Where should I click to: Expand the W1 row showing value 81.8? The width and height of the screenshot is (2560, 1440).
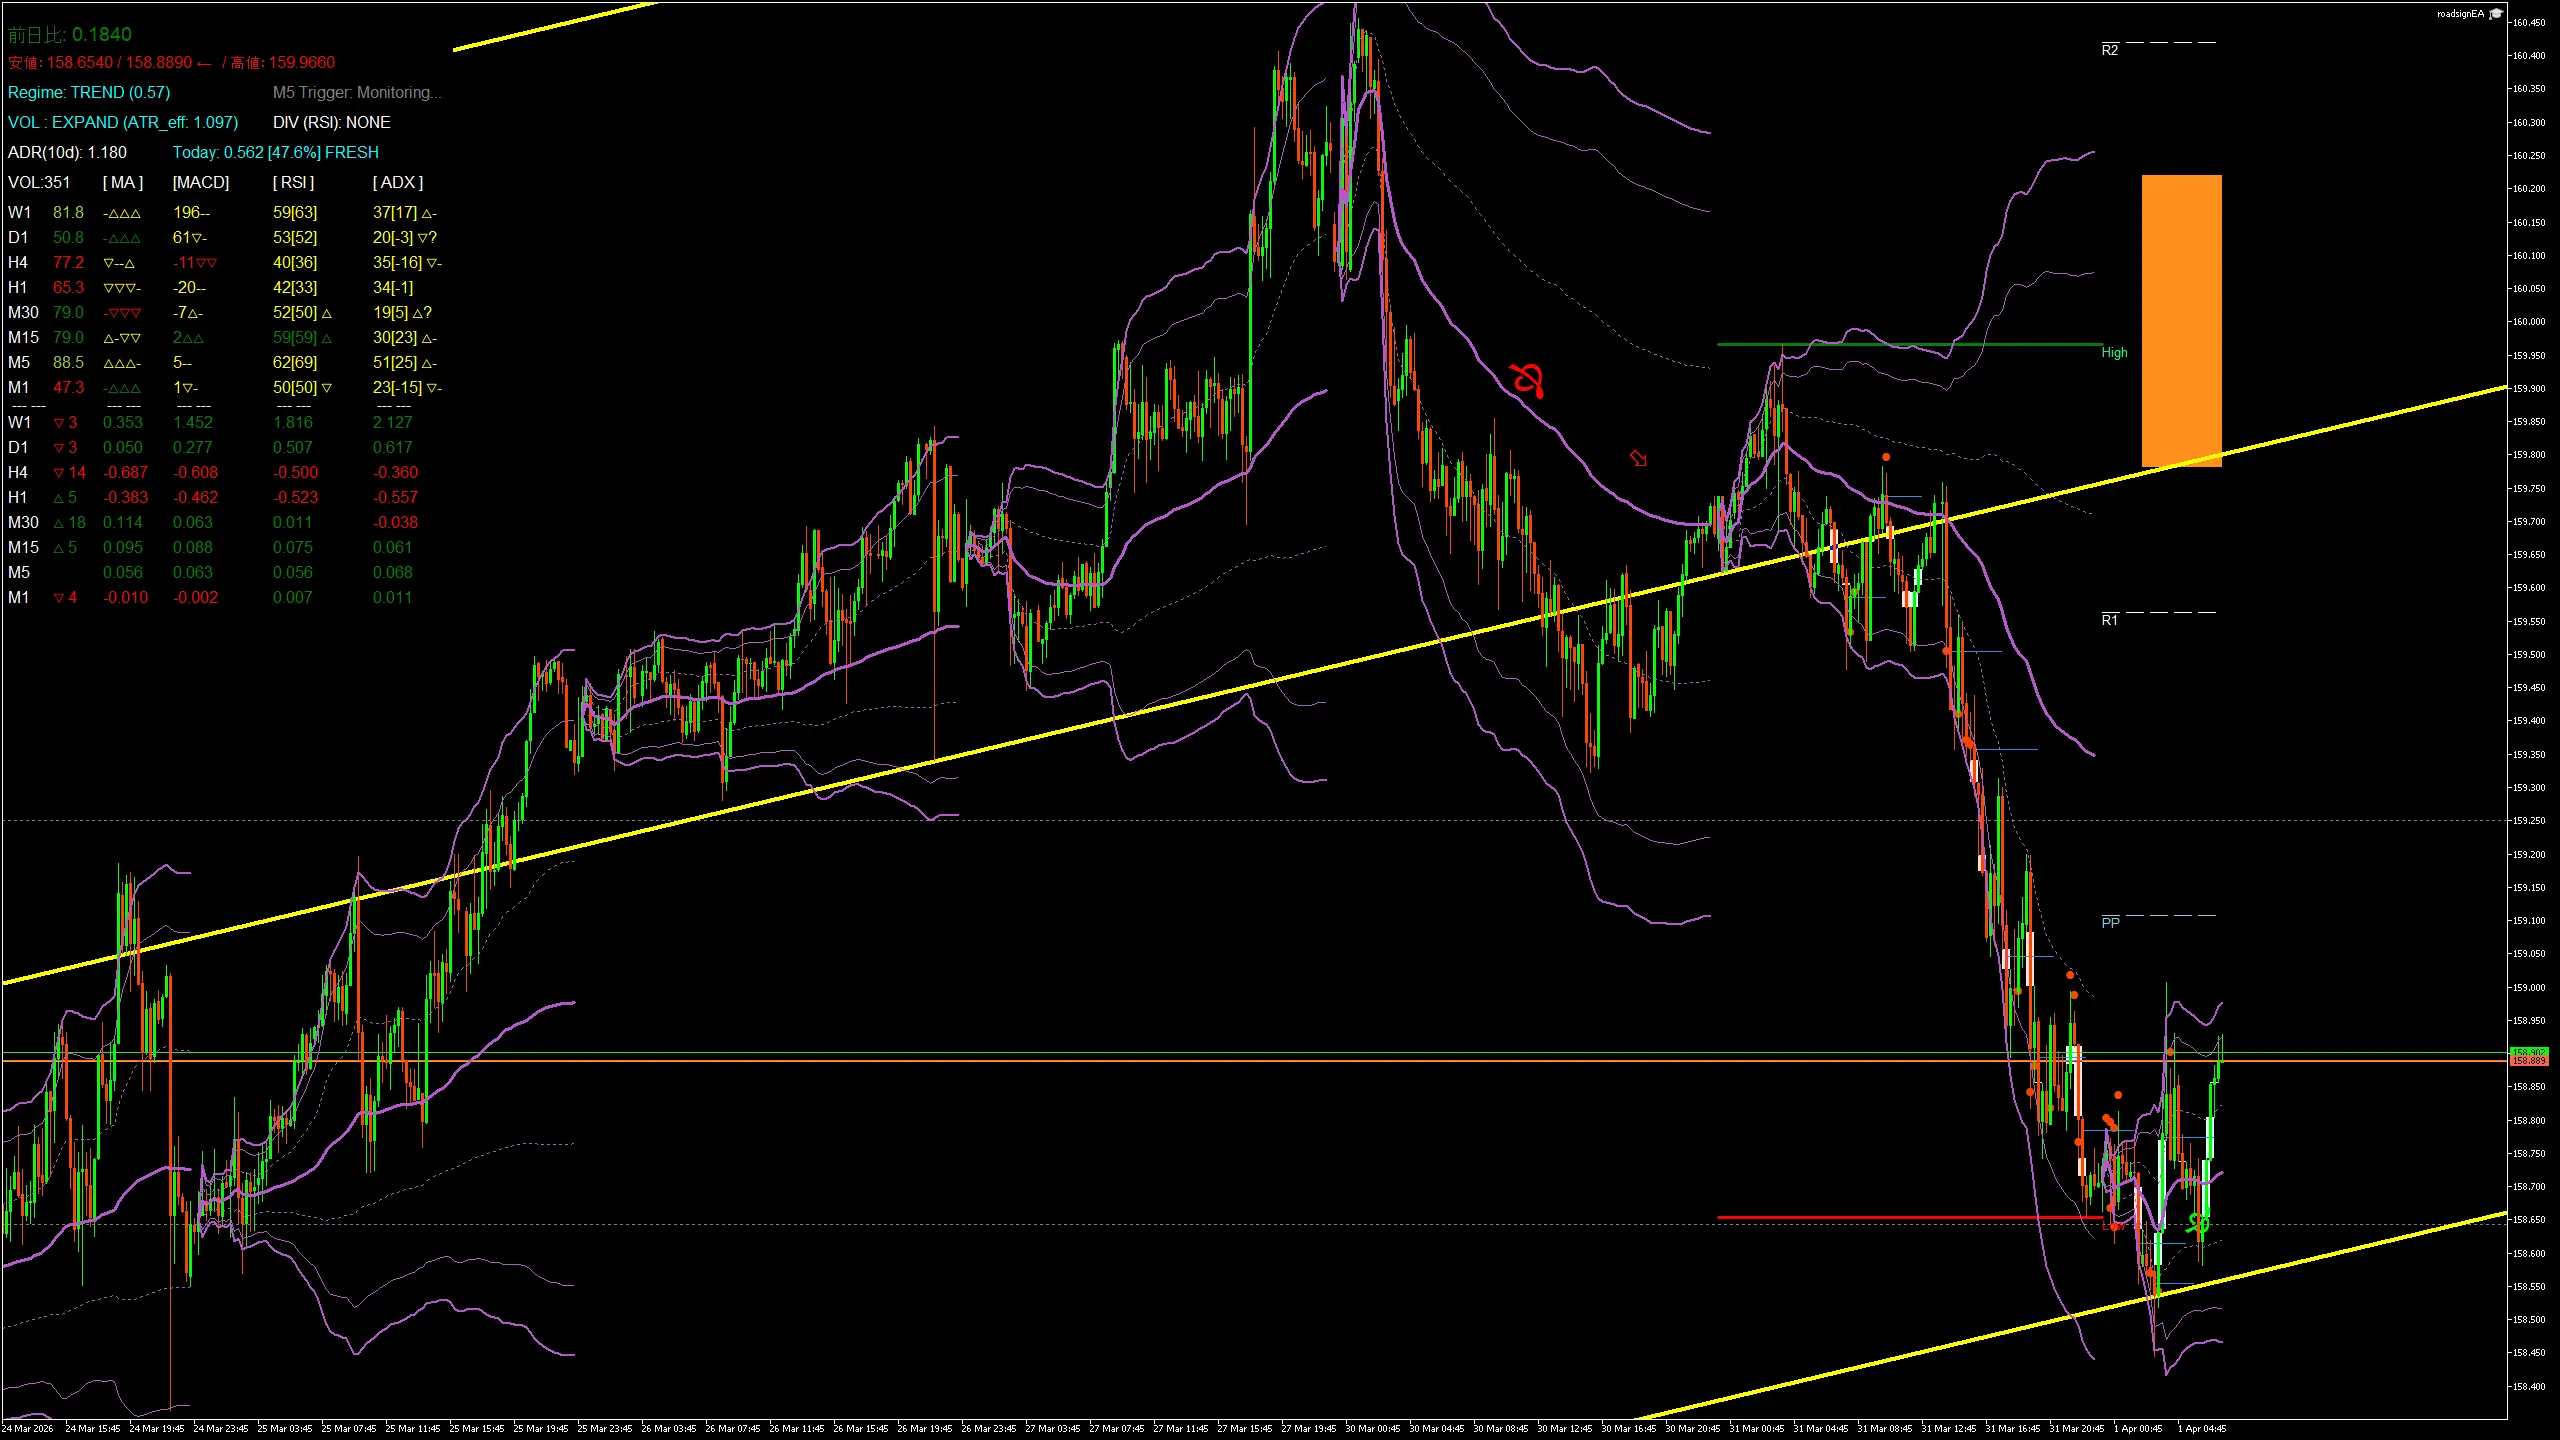click(68, 212)
